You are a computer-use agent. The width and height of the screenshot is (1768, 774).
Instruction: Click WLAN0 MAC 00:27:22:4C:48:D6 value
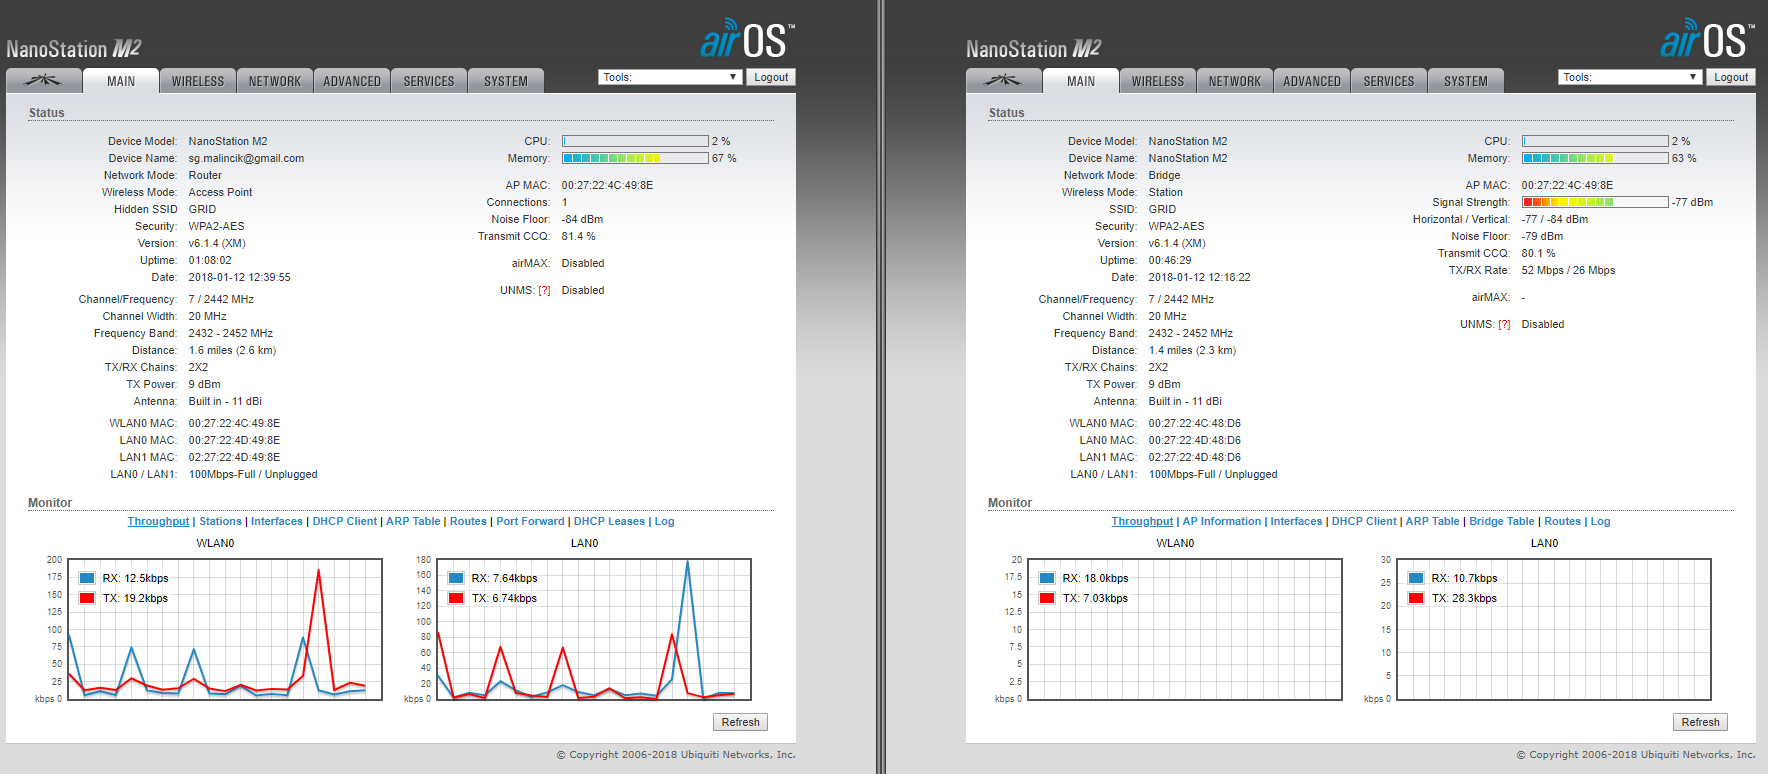1194,423
